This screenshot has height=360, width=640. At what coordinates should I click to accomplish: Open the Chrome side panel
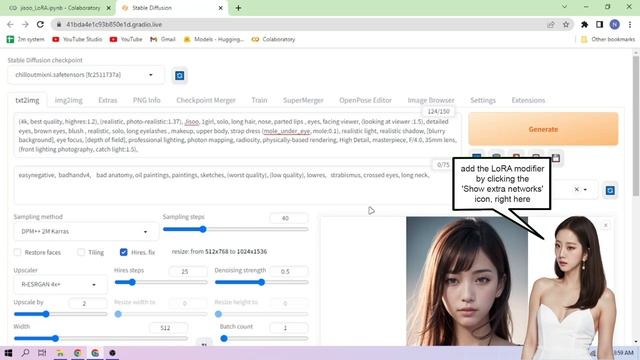599,24
